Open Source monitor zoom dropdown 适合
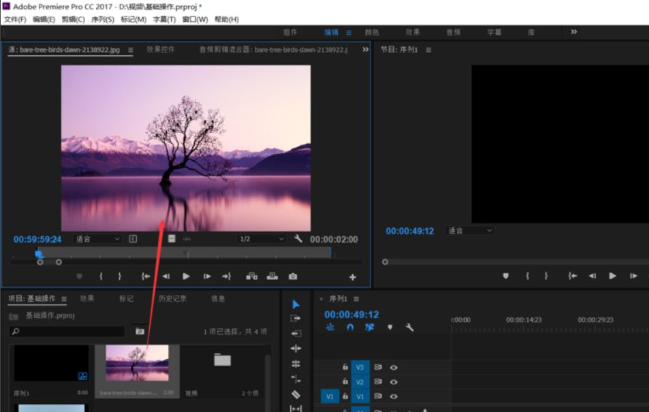Screen dimensions: 649x412 coord(97,239)
